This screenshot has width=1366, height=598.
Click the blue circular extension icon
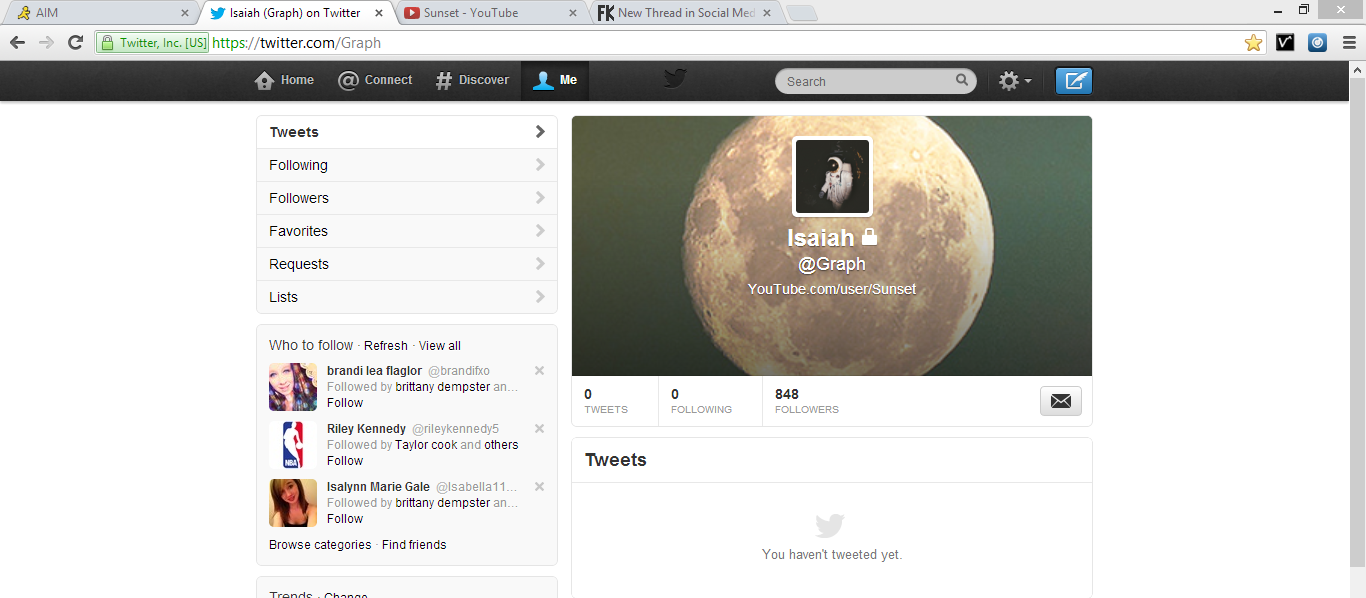pyautogui.click(x=1317, y=42)
